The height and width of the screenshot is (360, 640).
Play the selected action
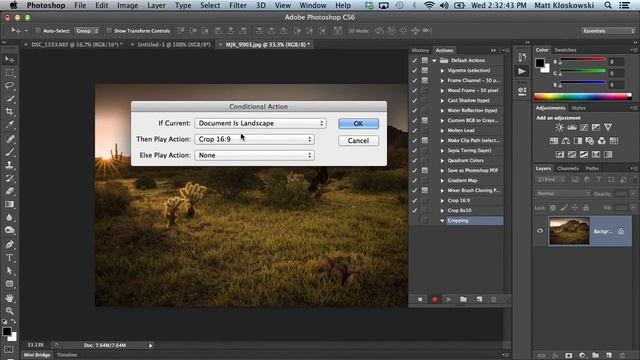[449, 300]
